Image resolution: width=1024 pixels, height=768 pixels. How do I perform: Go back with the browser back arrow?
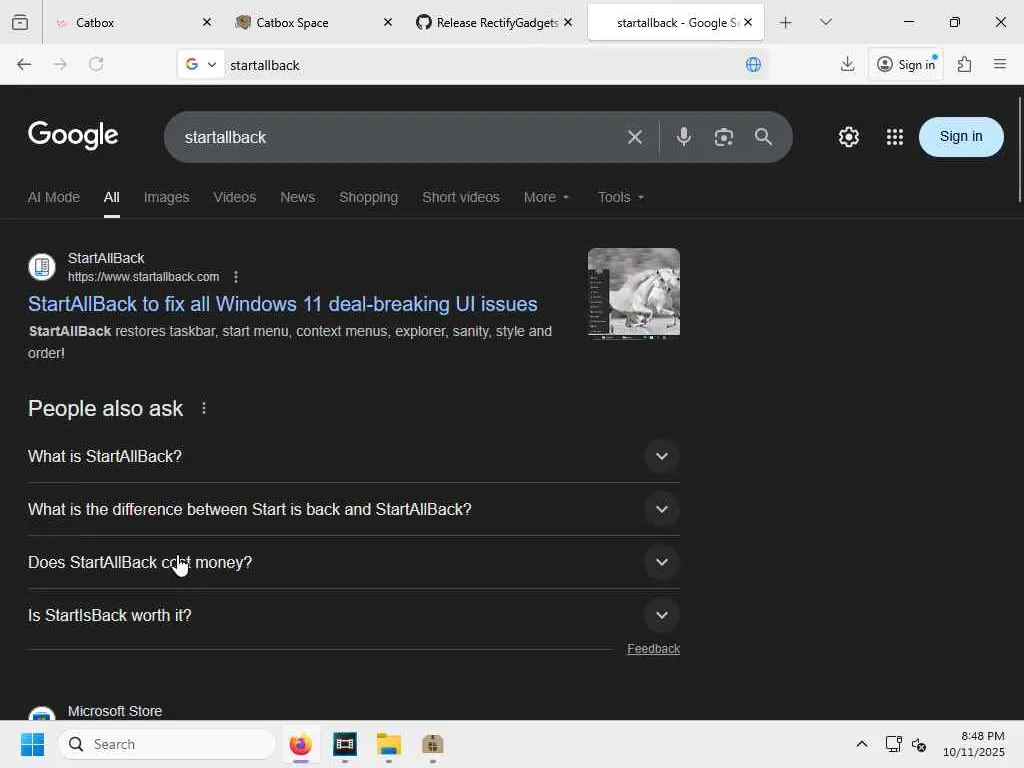pyautogui.click(x=24, y=64)
